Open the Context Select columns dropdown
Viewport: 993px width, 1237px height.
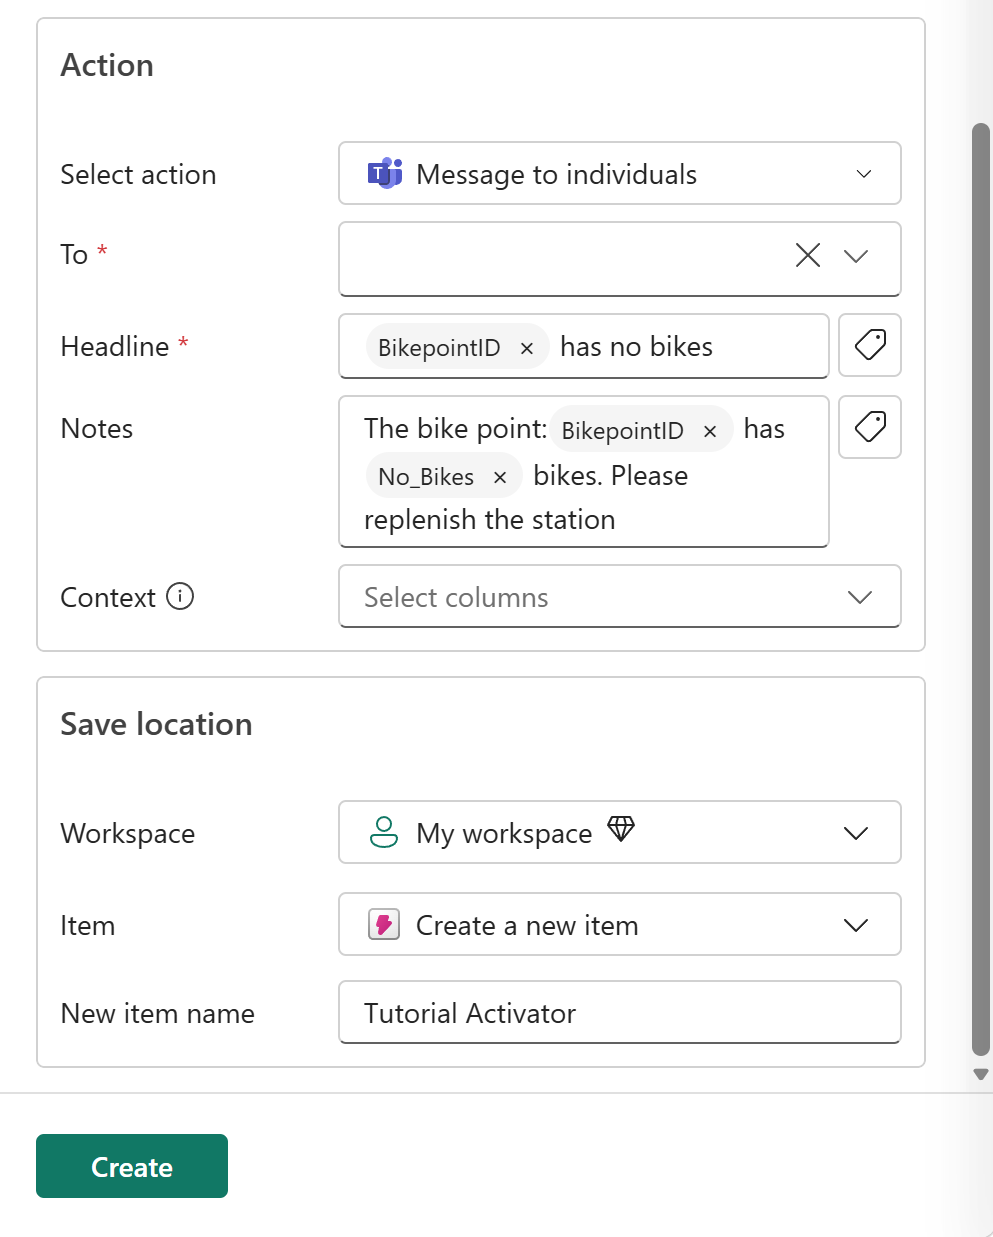pos(619,597)
